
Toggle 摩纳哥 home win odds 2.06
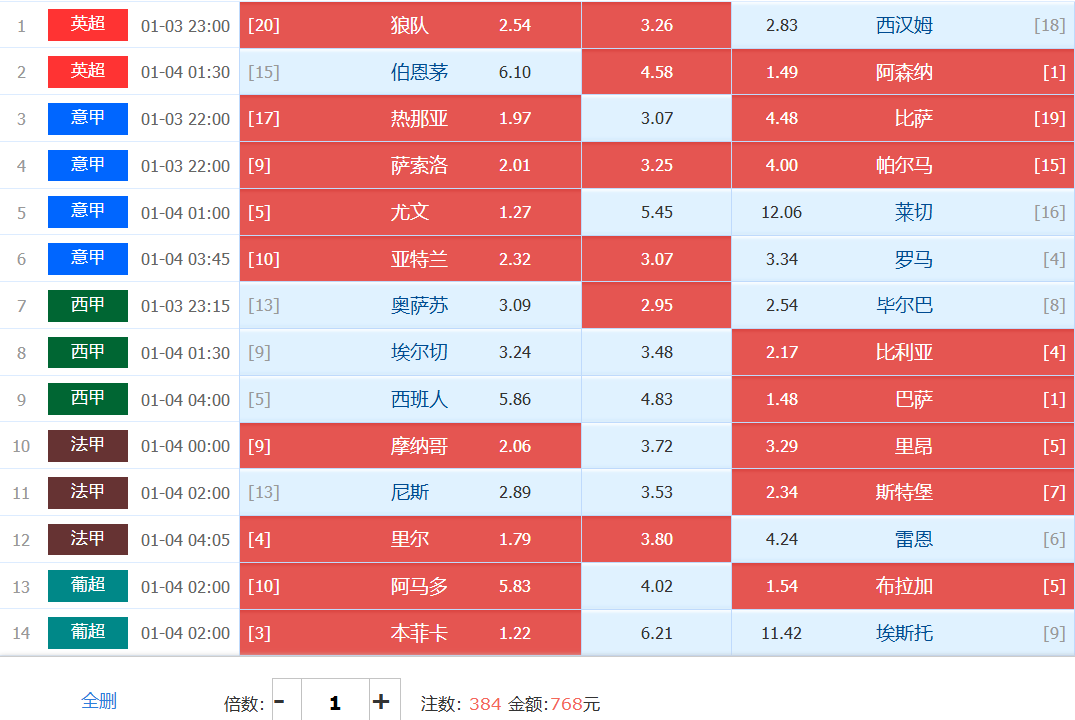410,446
